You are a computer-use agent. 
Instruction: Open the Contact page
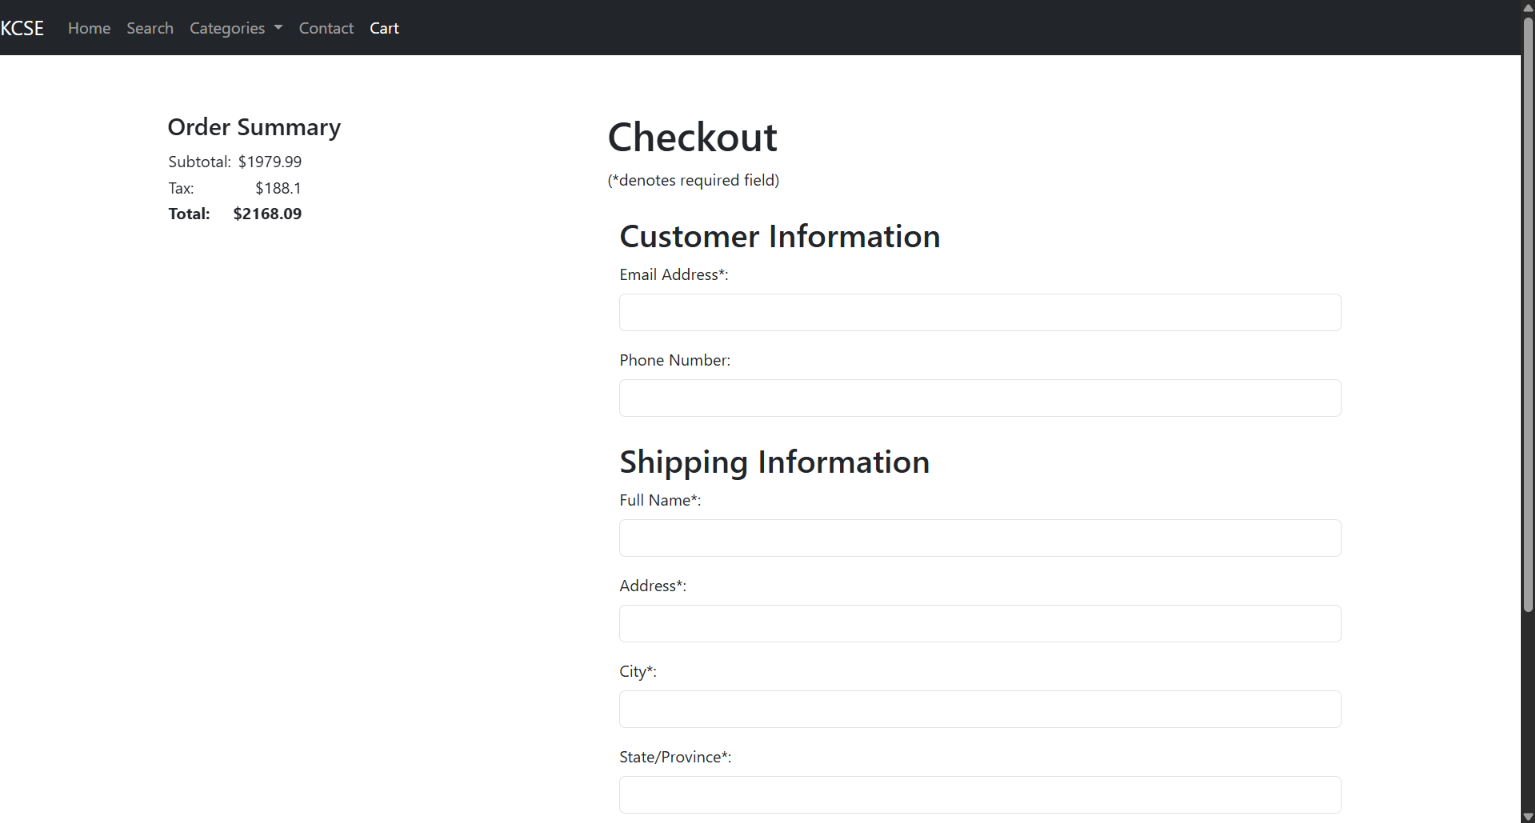(x=326, y=28)
